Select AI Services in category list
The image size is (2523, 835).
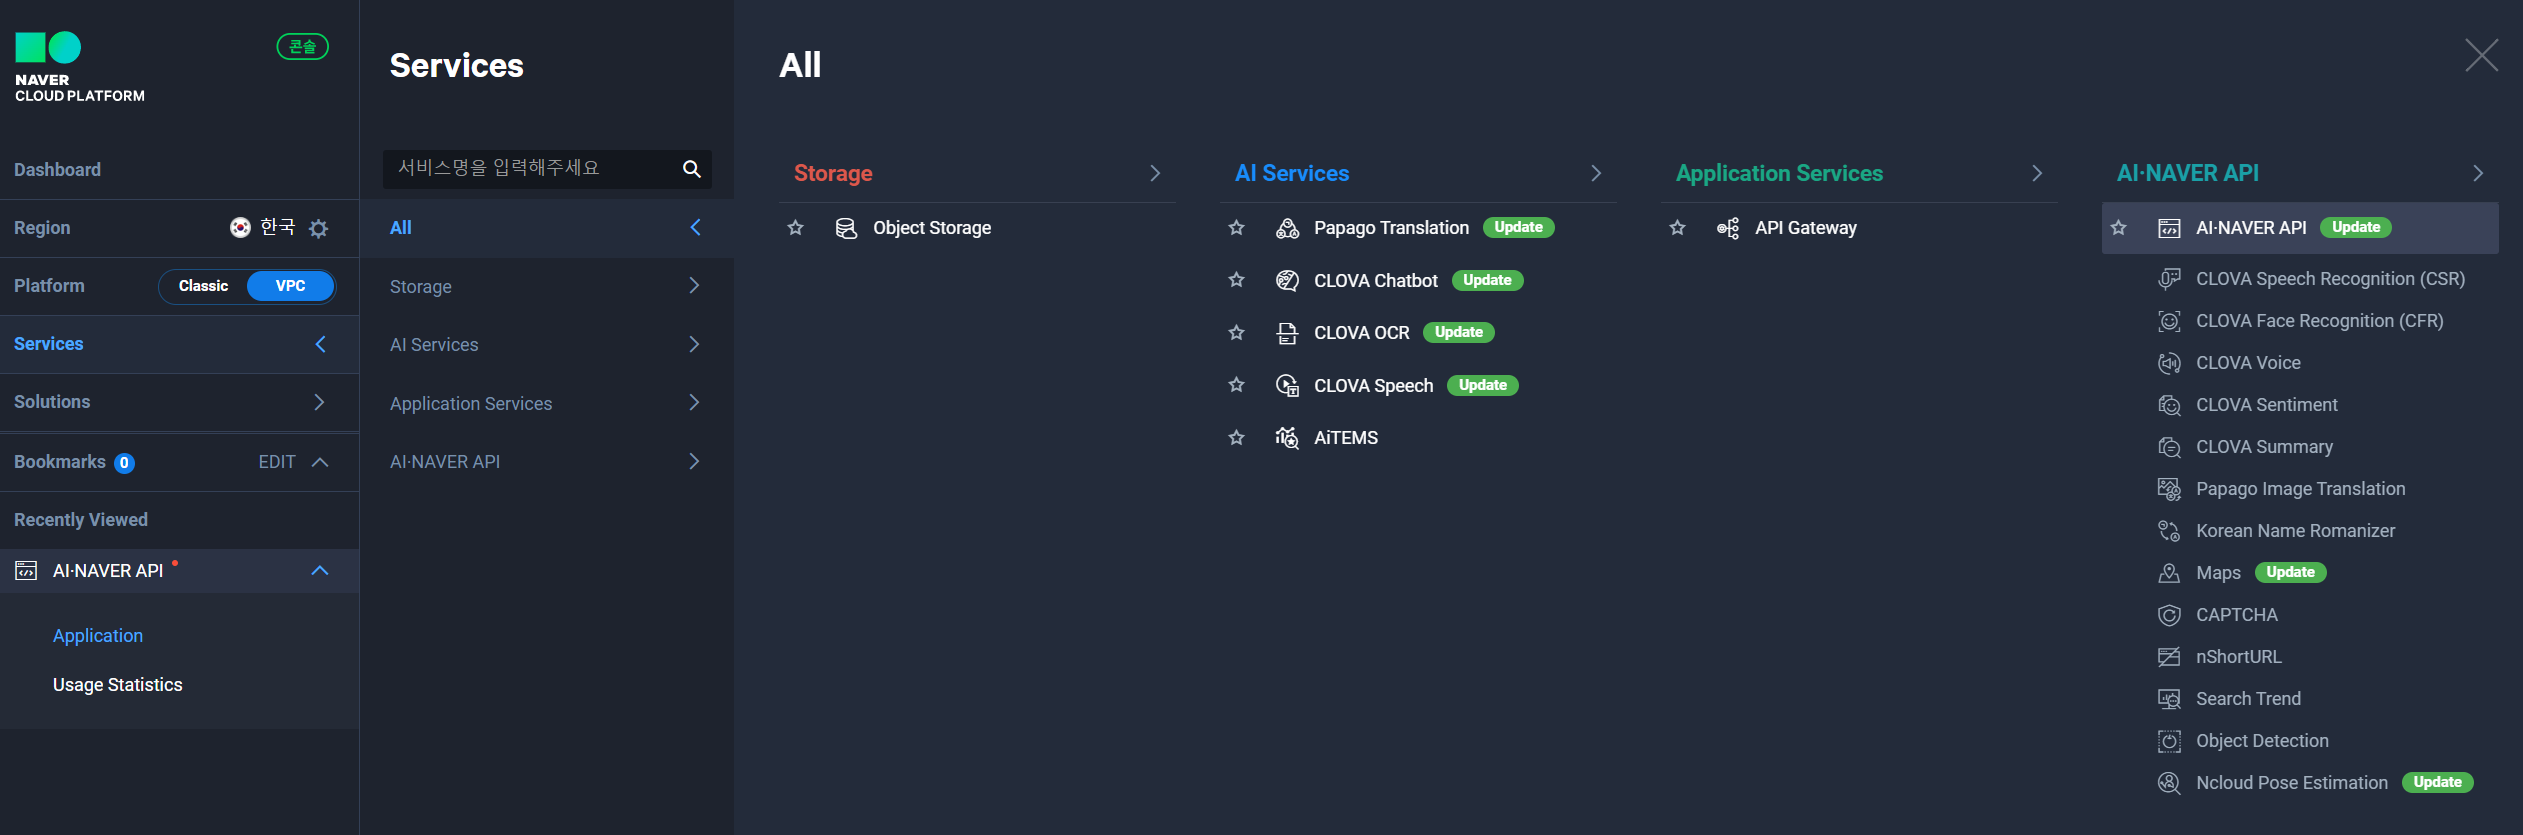pyautogui.click(x=546, y=344)
